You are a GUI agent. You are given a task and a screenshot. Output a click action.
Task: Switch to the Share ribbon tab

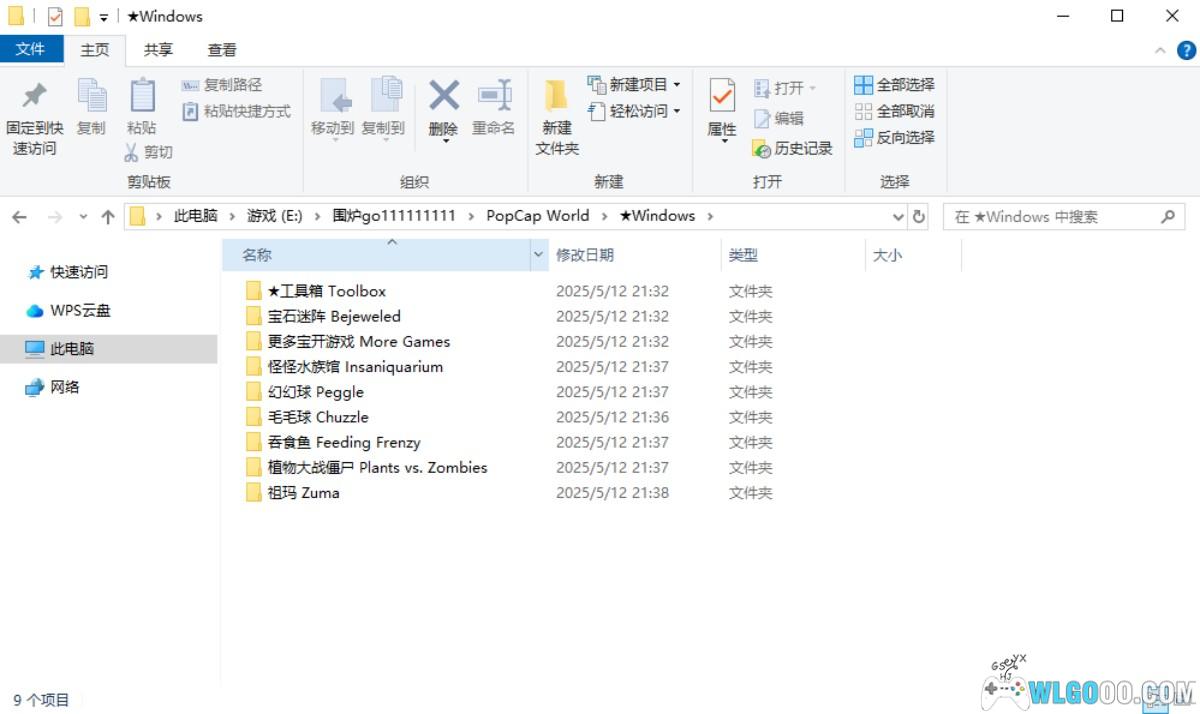point(158,50)
